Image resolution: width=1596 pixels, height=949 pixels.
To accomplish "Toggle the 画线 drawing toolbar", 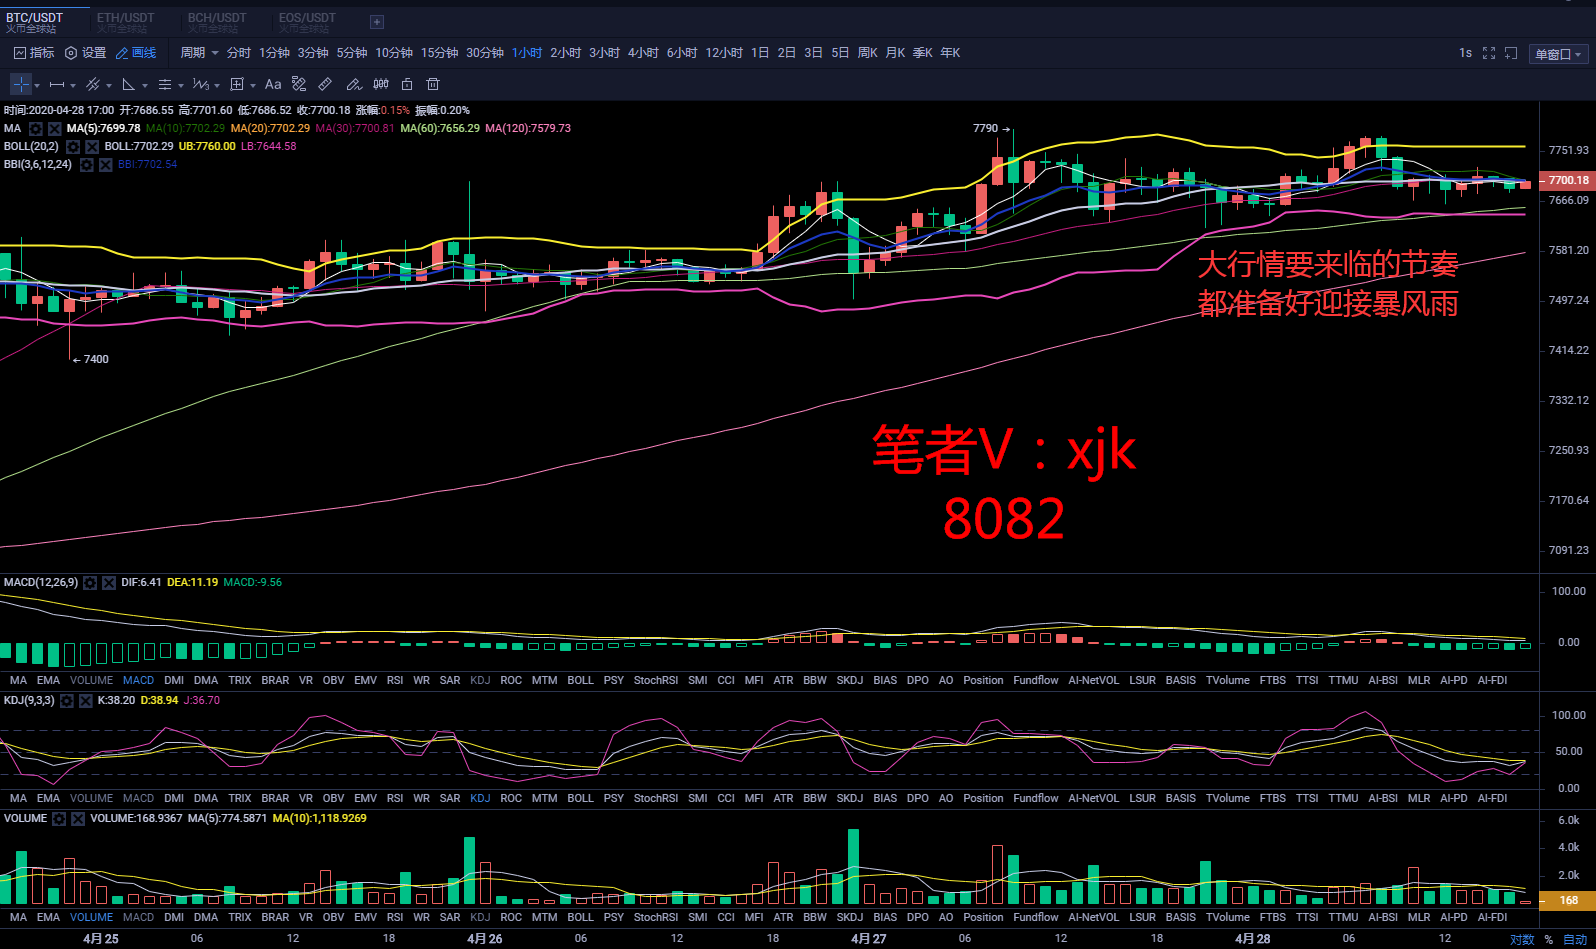I will pos(136,53).
